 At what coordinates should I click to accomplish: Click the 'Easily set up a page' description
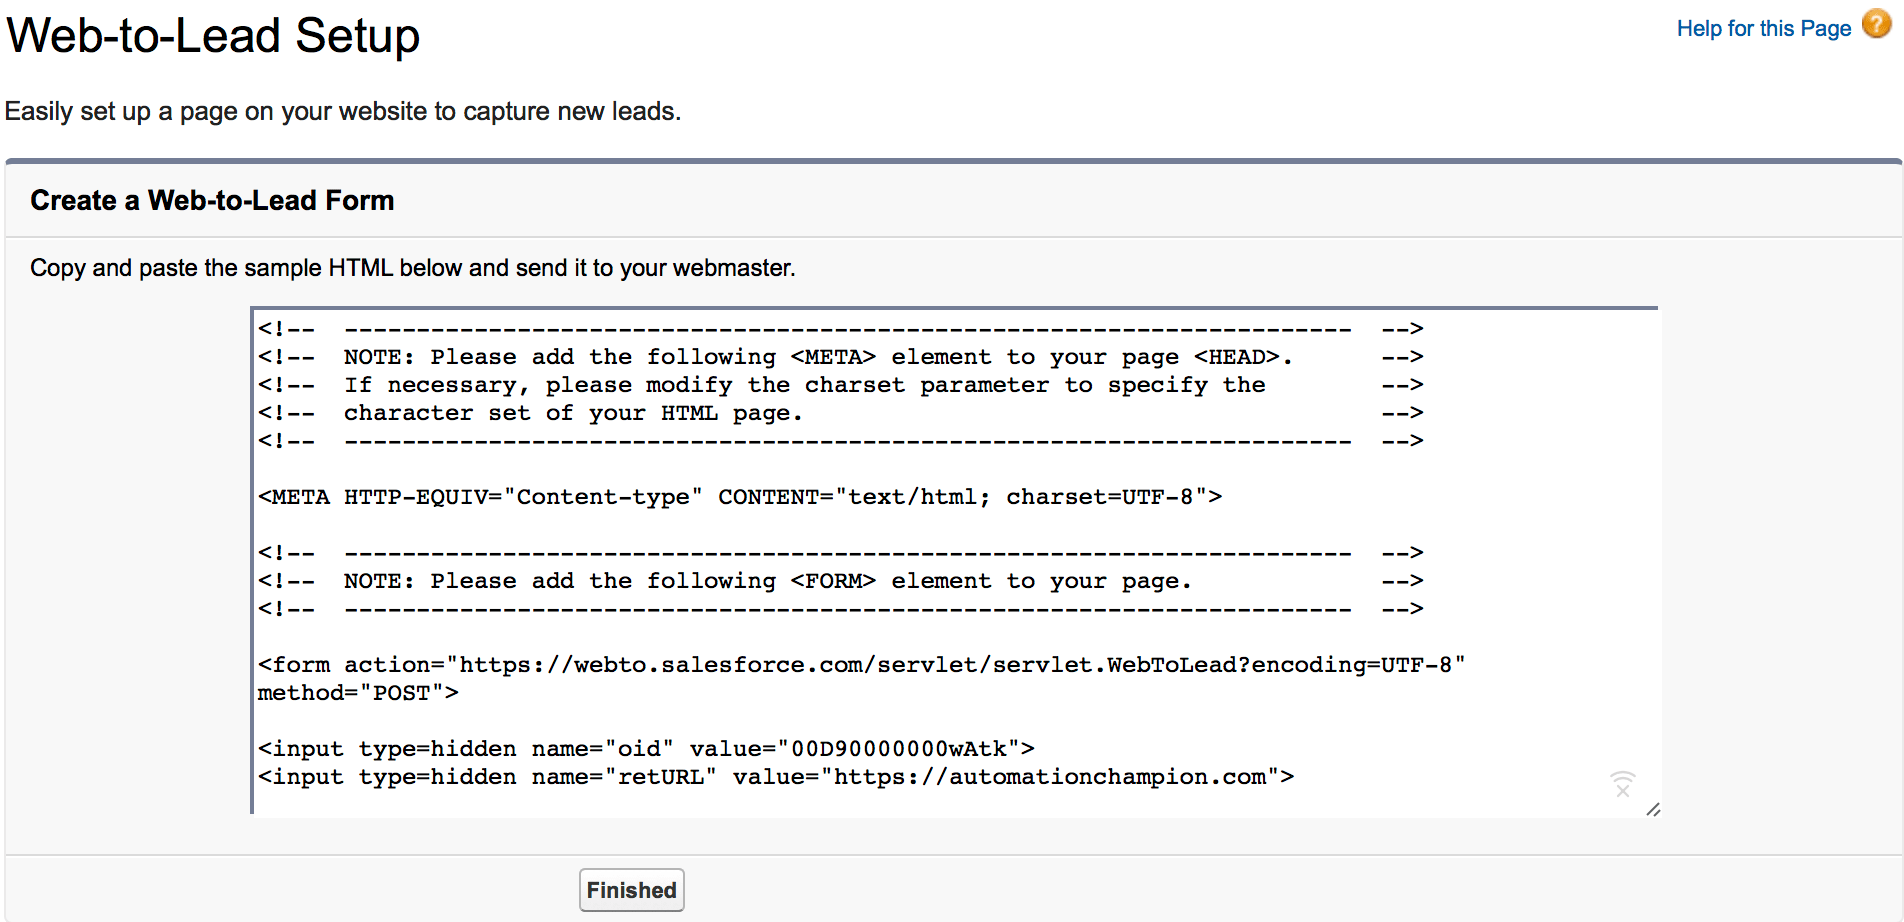point(343,111)
